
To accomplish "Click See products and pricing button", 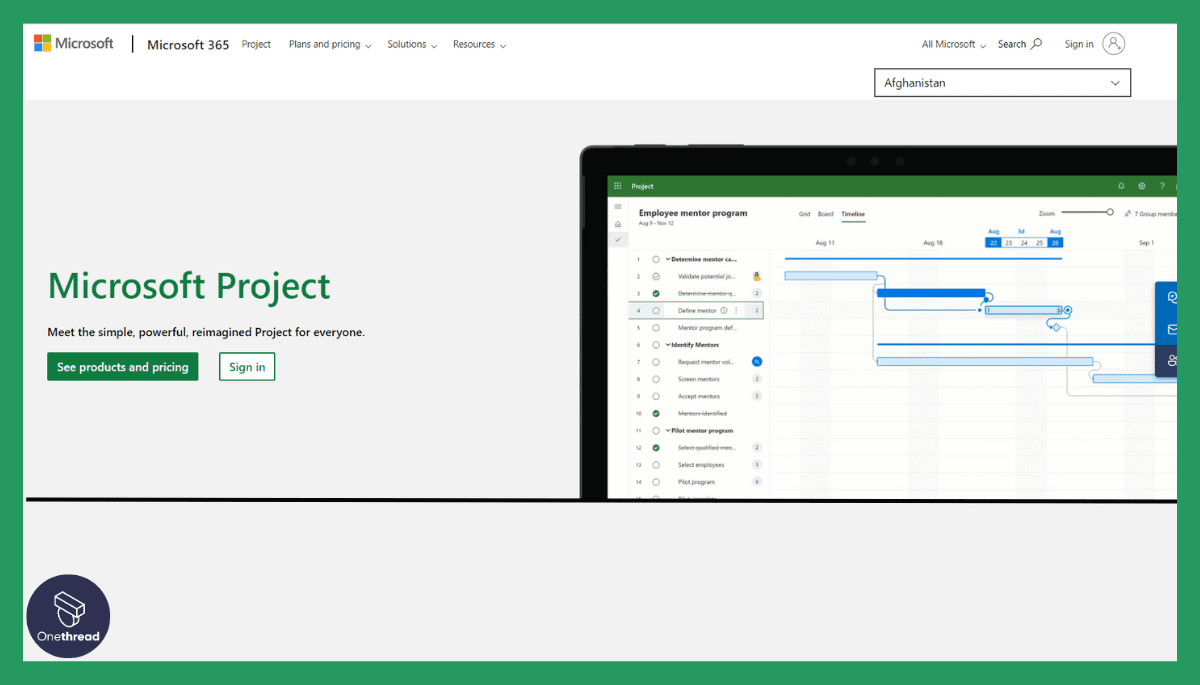I will click(x=123, y=367).
